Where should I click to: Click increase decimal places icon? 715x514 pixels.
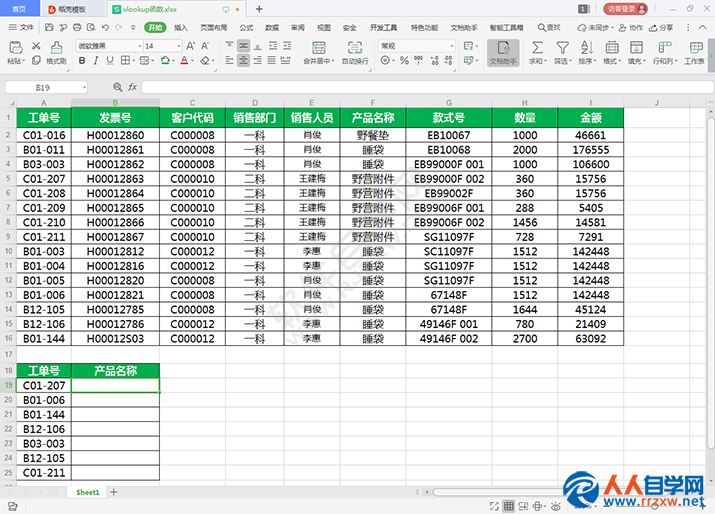[x=434, y=60]
